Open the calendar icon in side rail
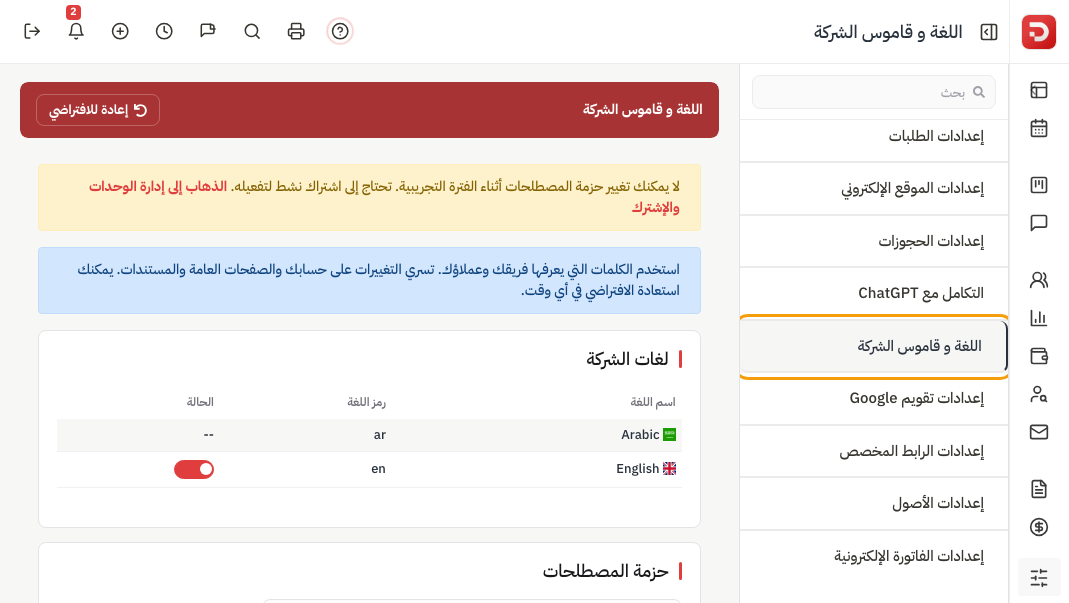The height and width of the screenshot is (603, 1069). pos(1038,128)
